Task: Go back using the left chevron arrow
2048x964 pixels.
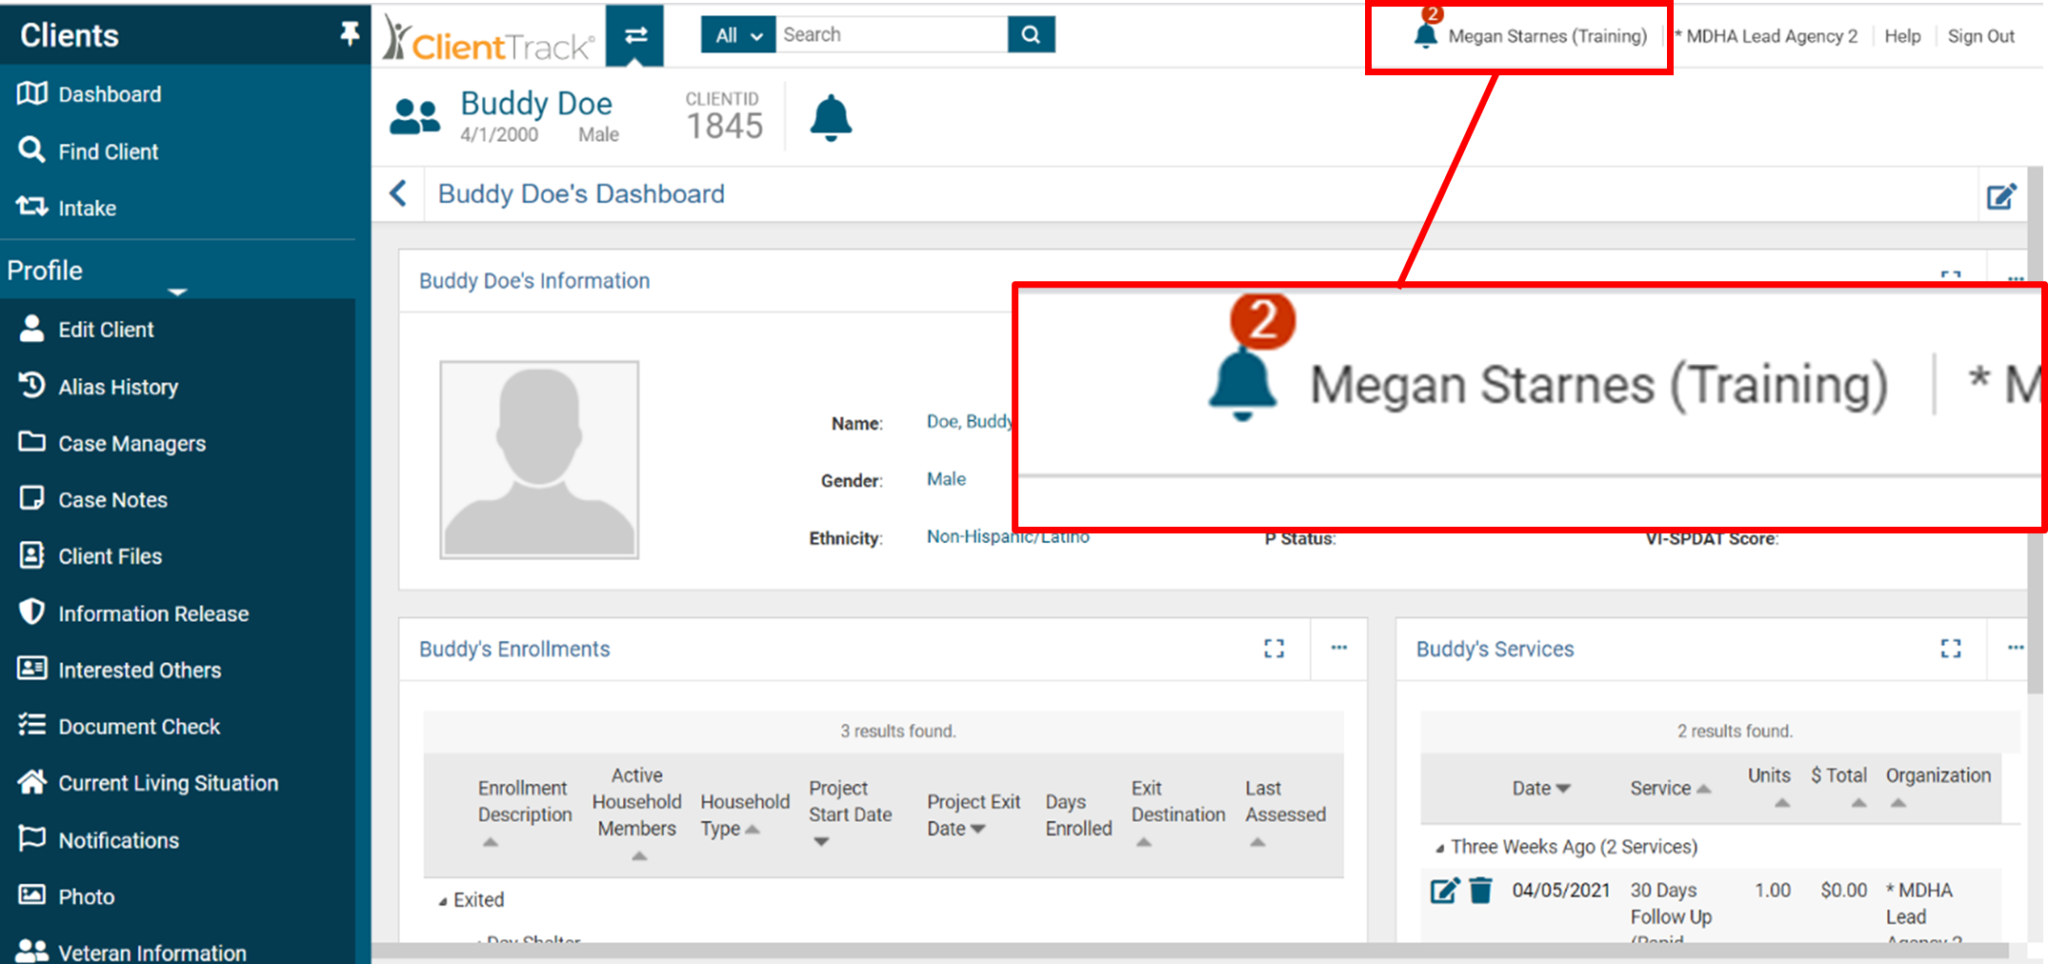Action: click(398, 193)
